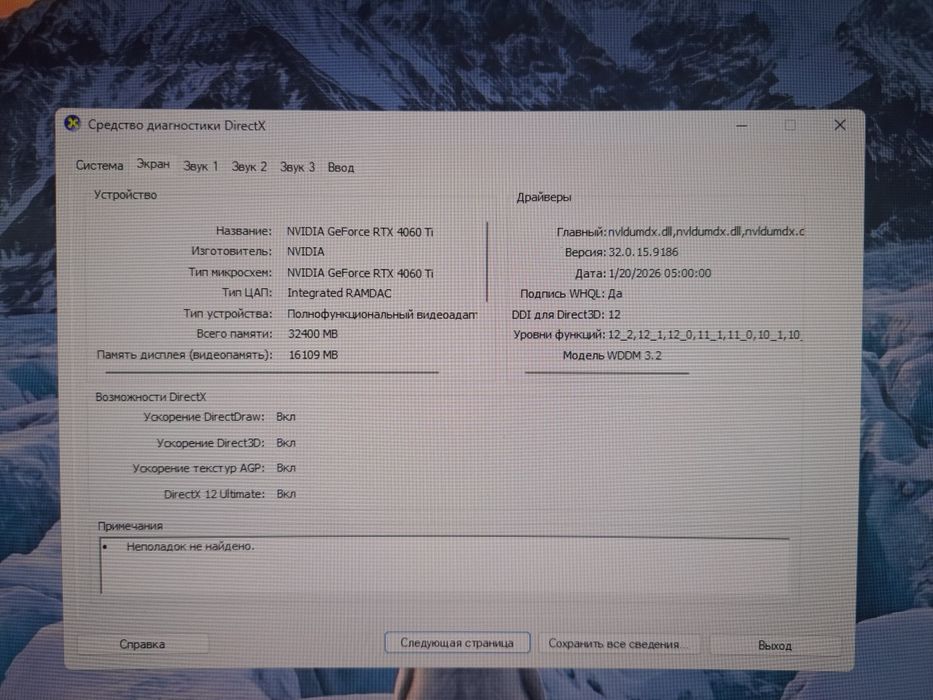Screen dimensions: 933x700
Task: Click the Integrated RAMDAC value
Action: click(x=339, y=293)
